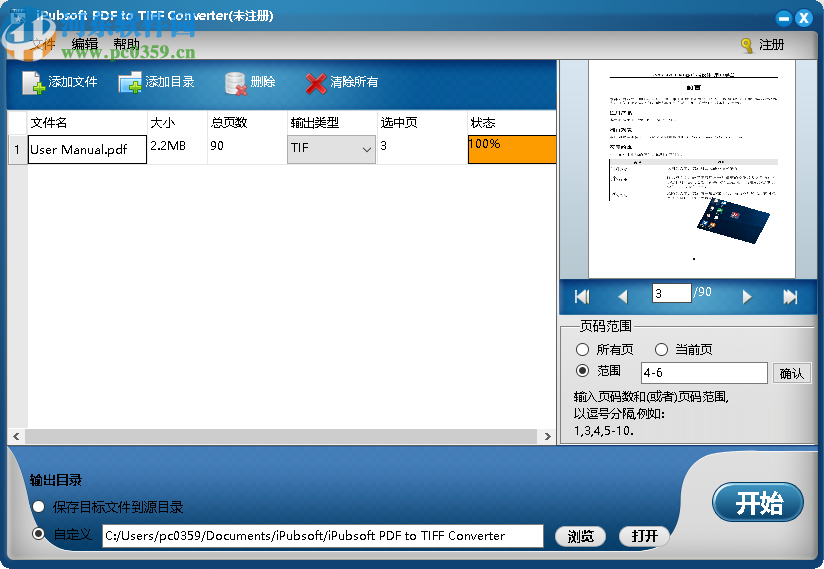Select the 范围 radio option
Image resolution: width=824 pixels, height=569 pixels.
[x=582, y=371]
